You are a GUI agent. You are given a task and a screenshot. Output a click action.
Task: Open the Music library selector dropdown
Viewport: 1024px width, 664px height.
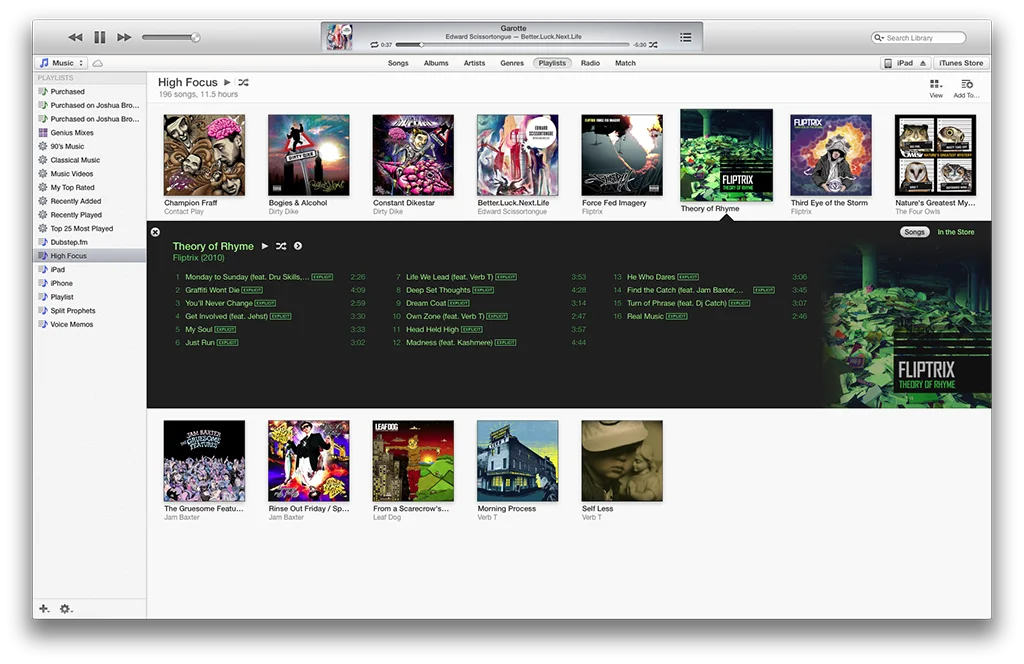pyautogui.click(x=62, y=63)
